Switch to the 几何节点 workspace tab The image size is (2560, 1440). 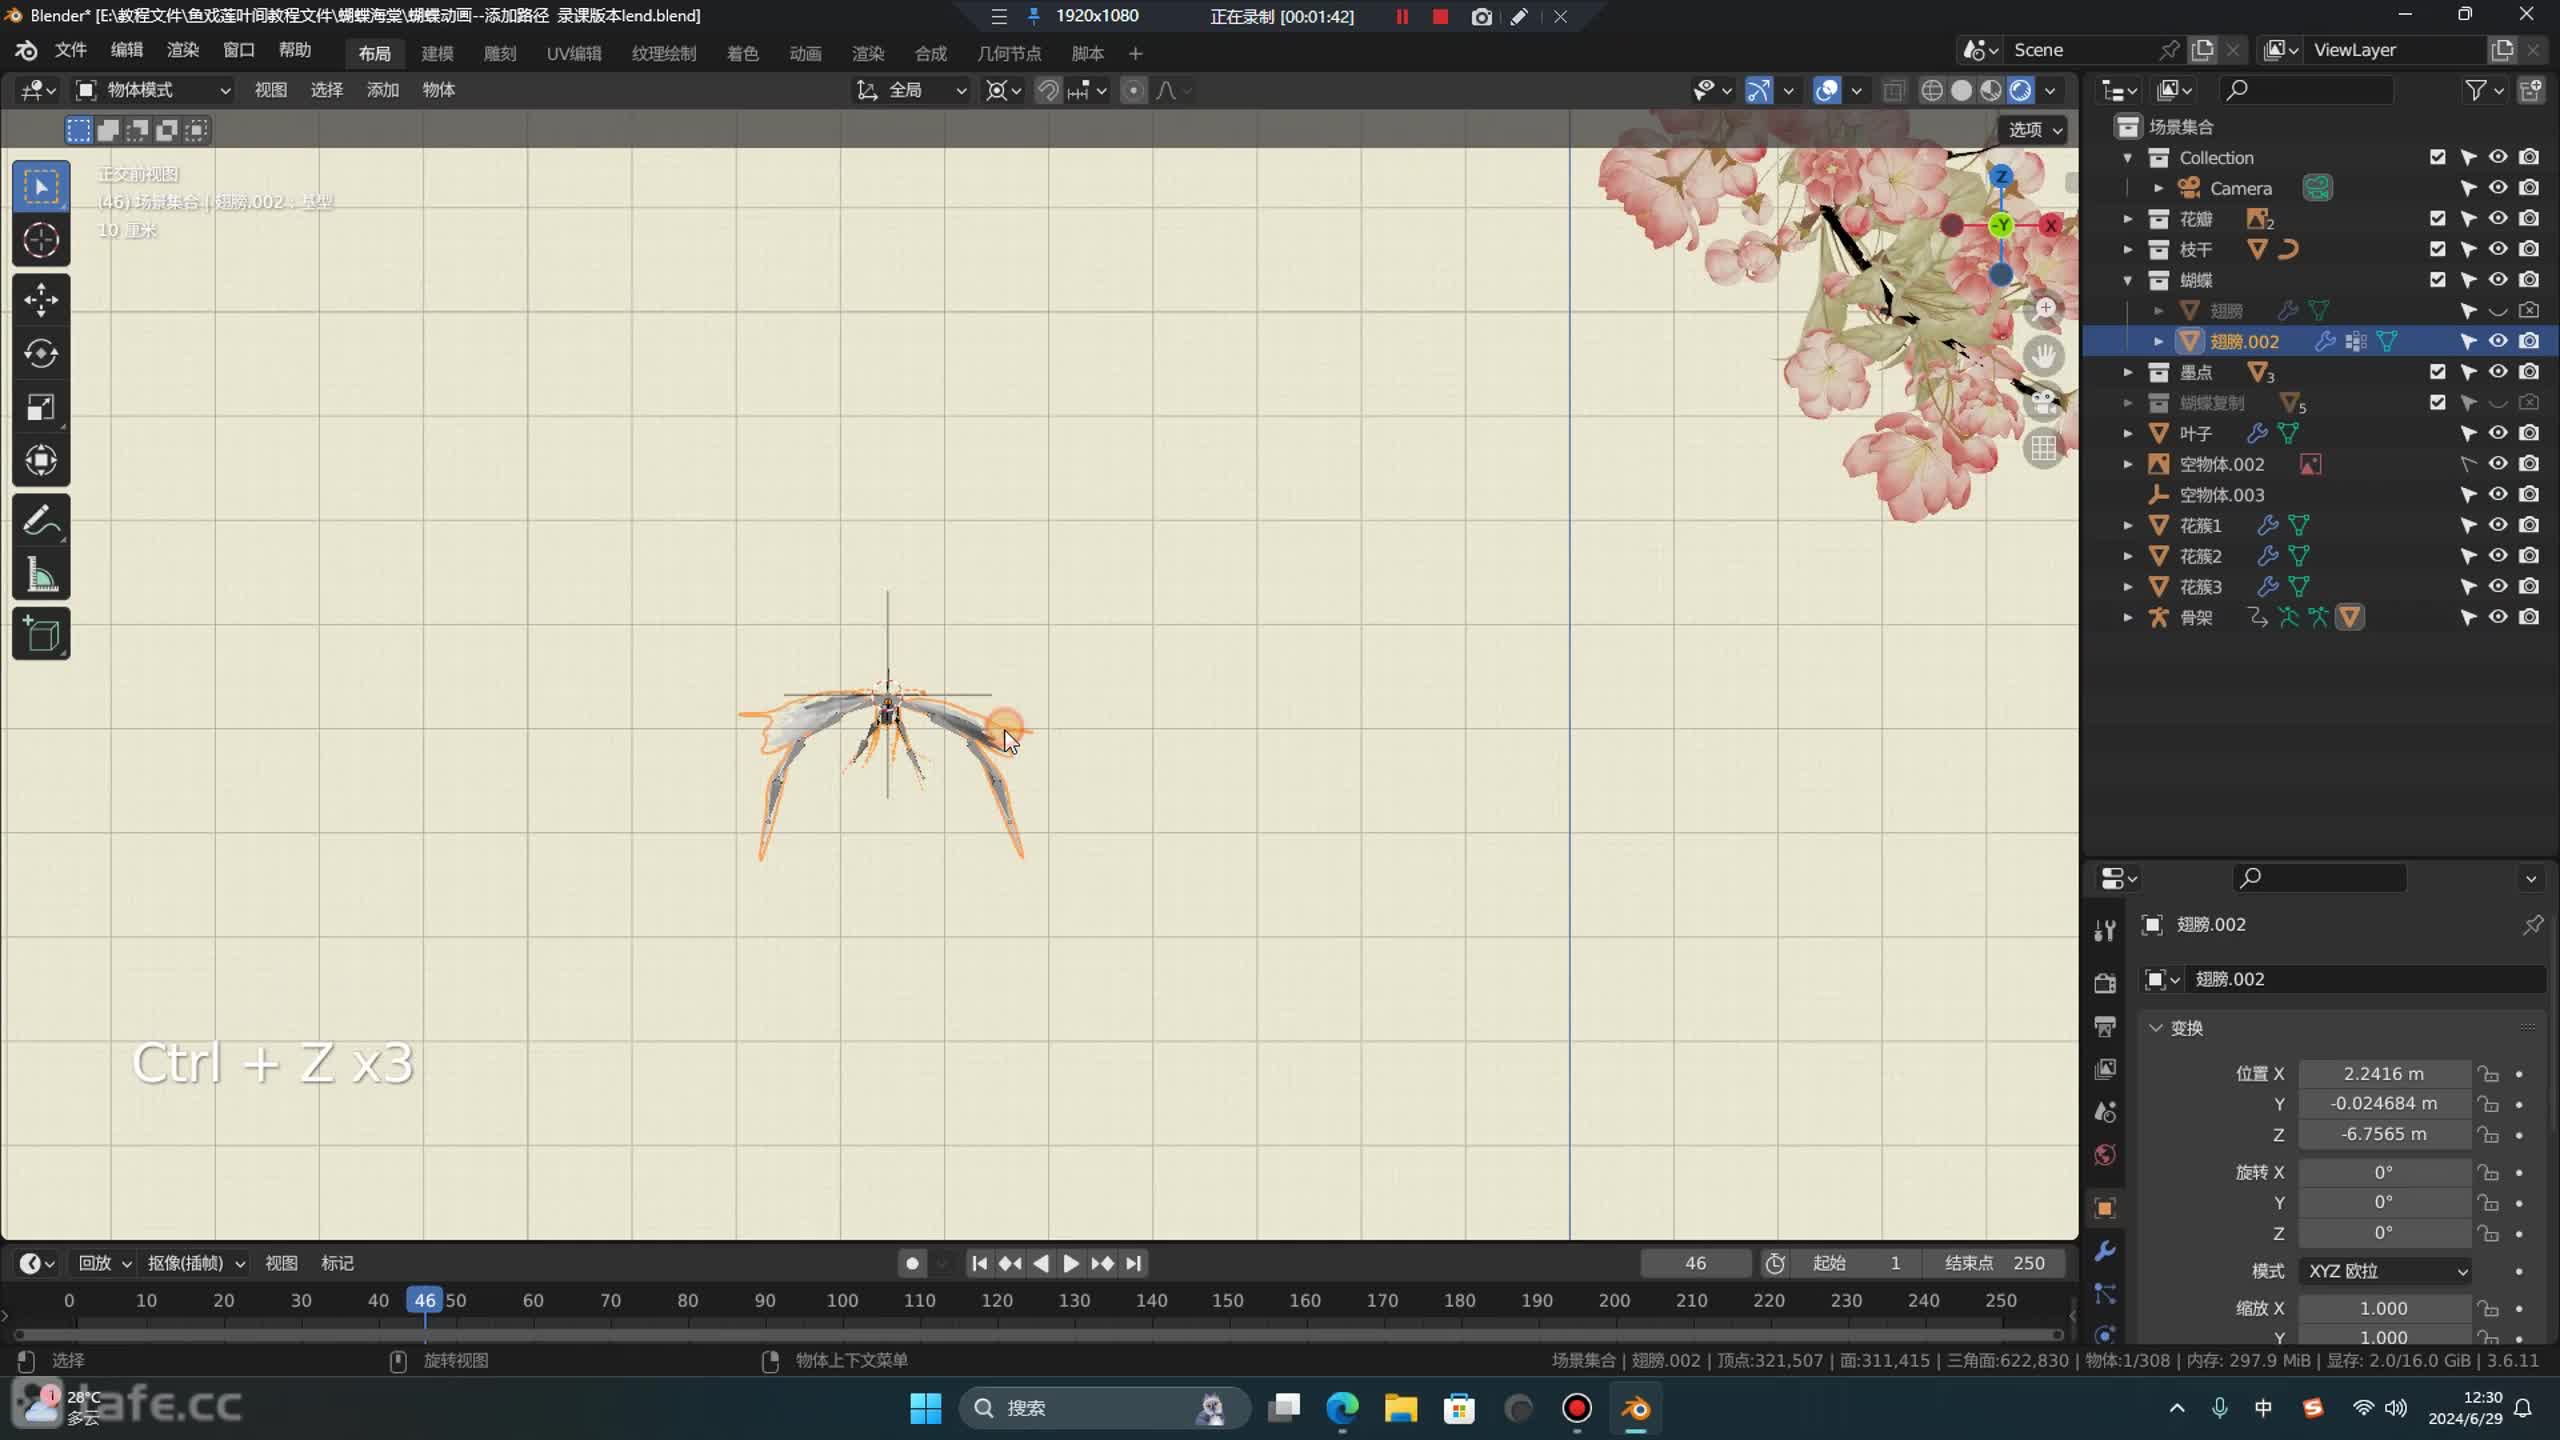(x=1009, y=54)
